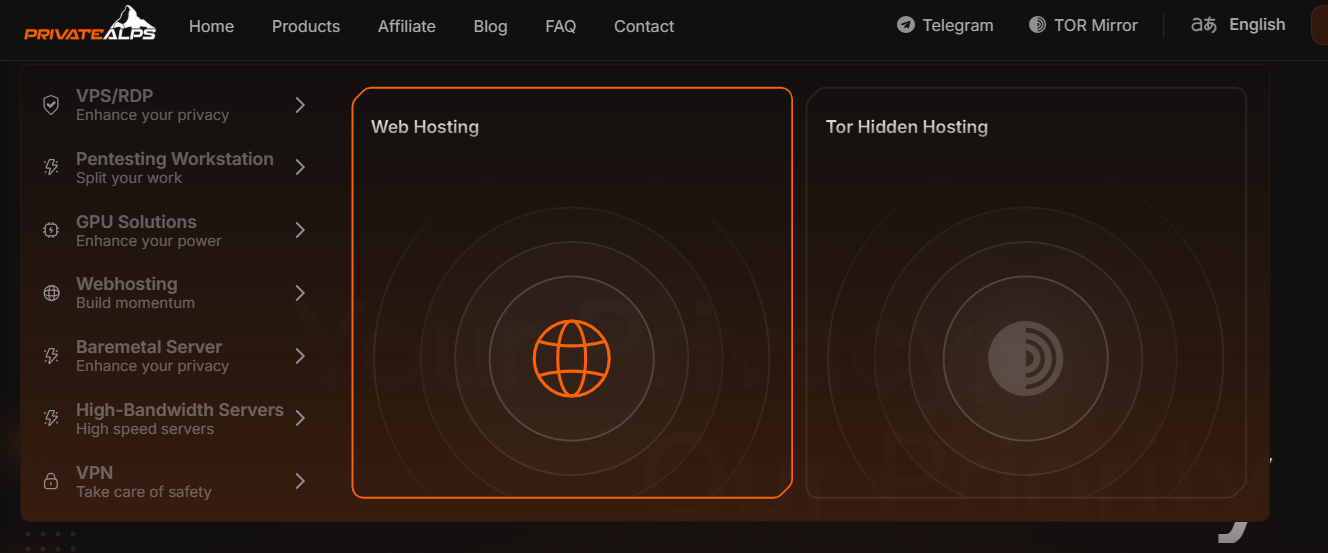Click the Pentesting Workstation lightning icon

[51, 167]
